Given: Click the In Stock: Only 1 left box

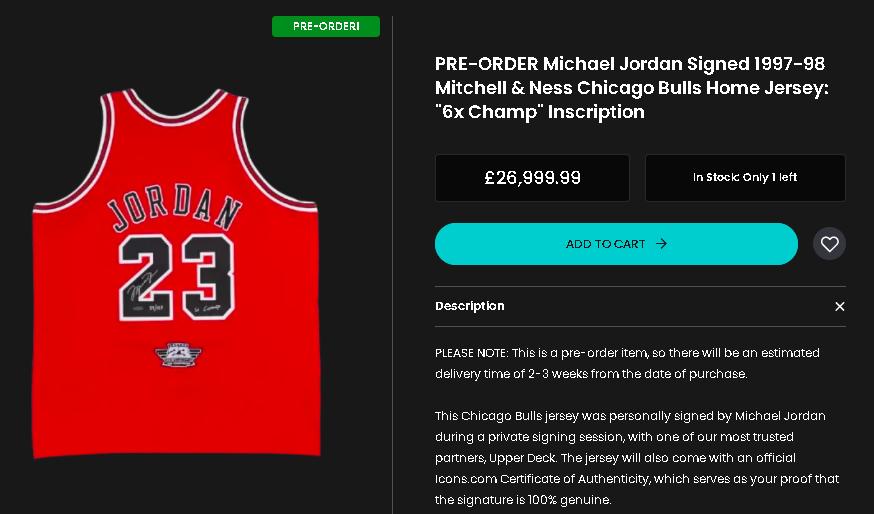Looking at the screenshot, I should pyautogui.click(x=745, y=178).
